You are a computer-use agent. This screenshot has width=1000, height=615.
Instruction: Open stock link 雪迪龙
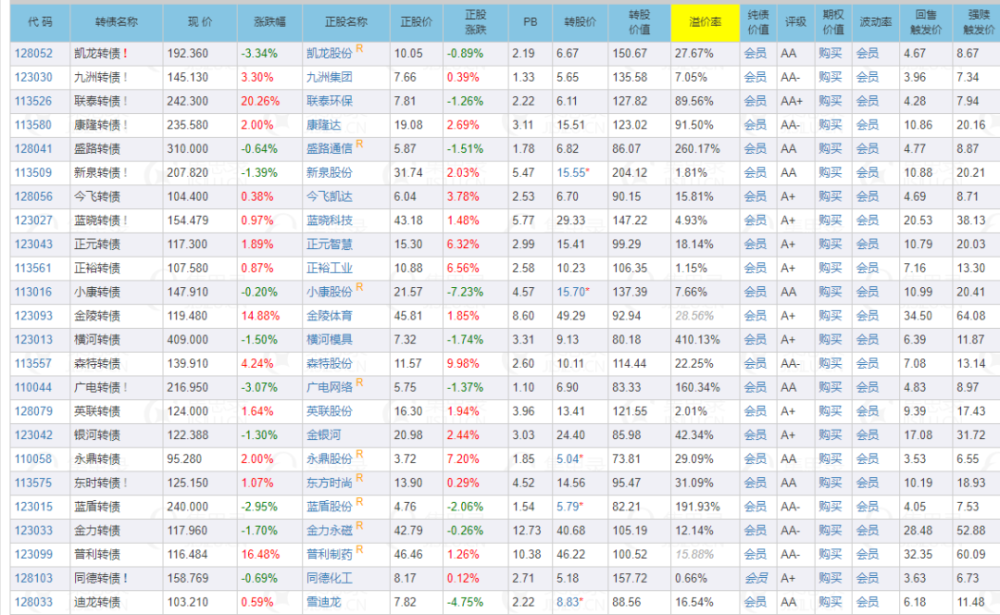click(323, 602)
